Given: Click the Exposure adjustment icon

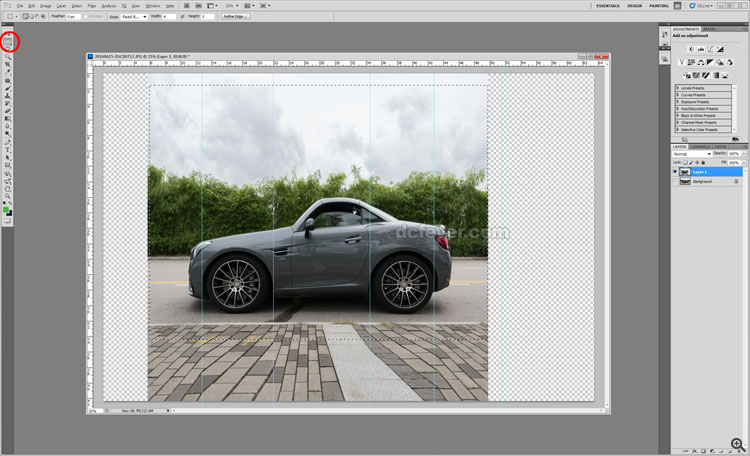Looking at the screenshot, I should pyautogui.click(x=722, y=48).
